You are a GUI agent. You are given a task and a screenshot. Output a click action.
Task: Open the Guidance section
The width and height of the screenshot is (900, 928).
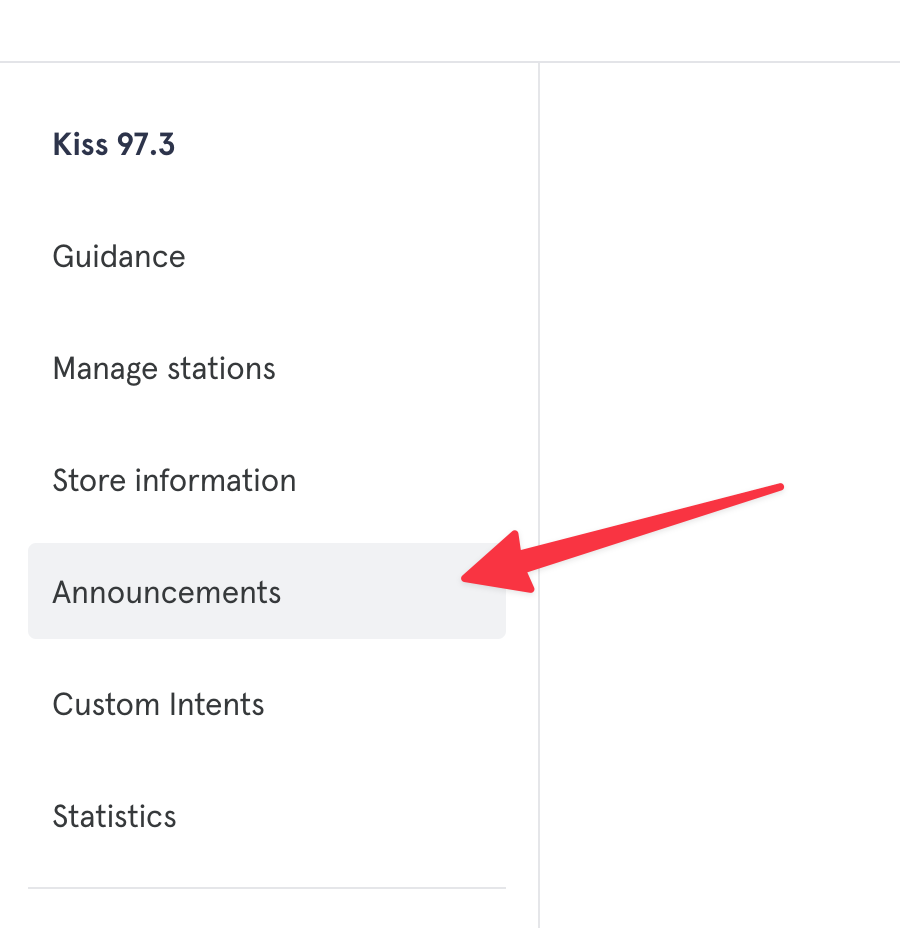(119, 257)
